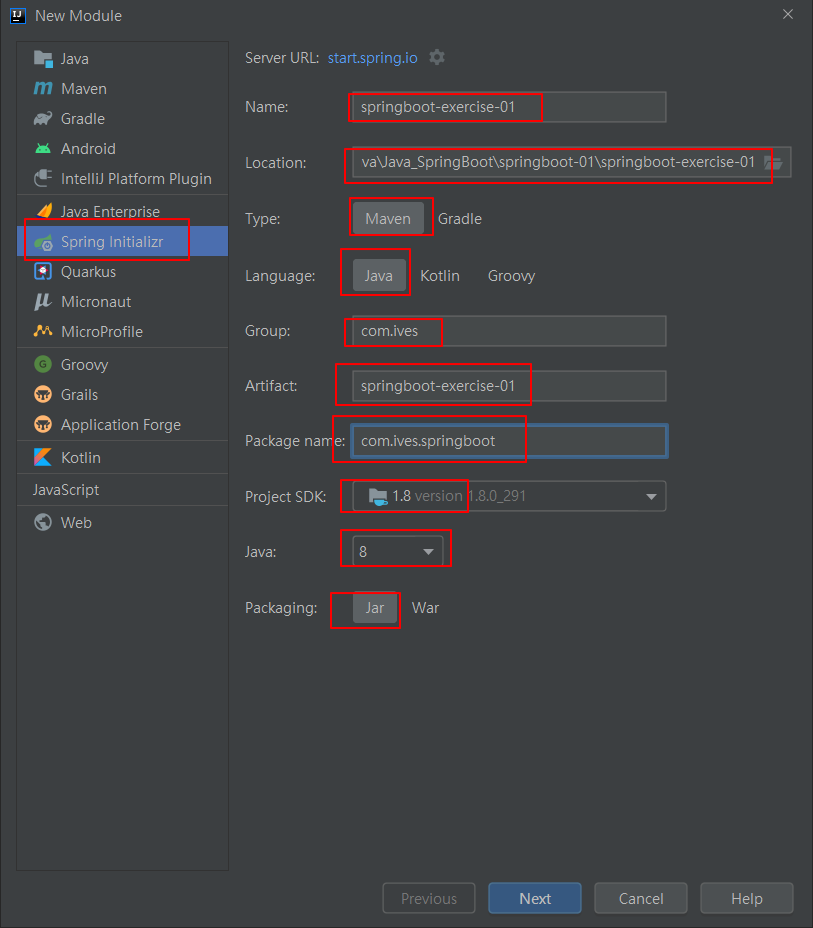Set project type to Gradle

click(460, 218)
